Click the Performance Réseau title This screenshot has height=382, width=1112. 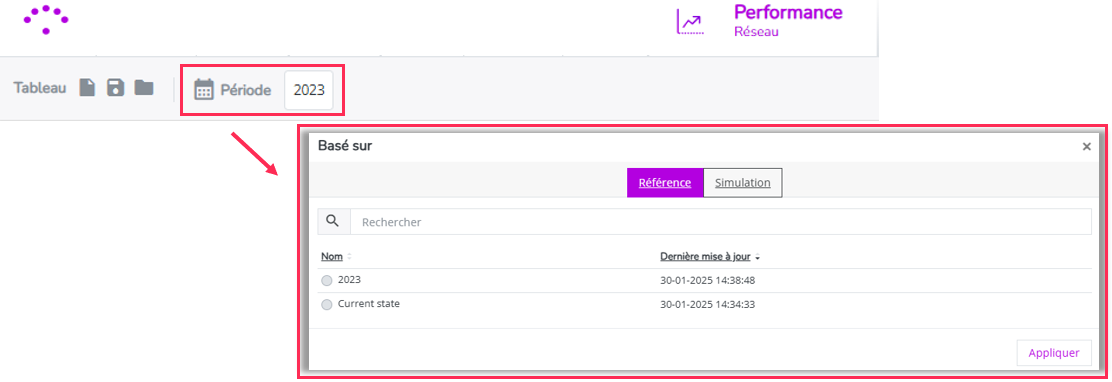[x=788, y=21]
